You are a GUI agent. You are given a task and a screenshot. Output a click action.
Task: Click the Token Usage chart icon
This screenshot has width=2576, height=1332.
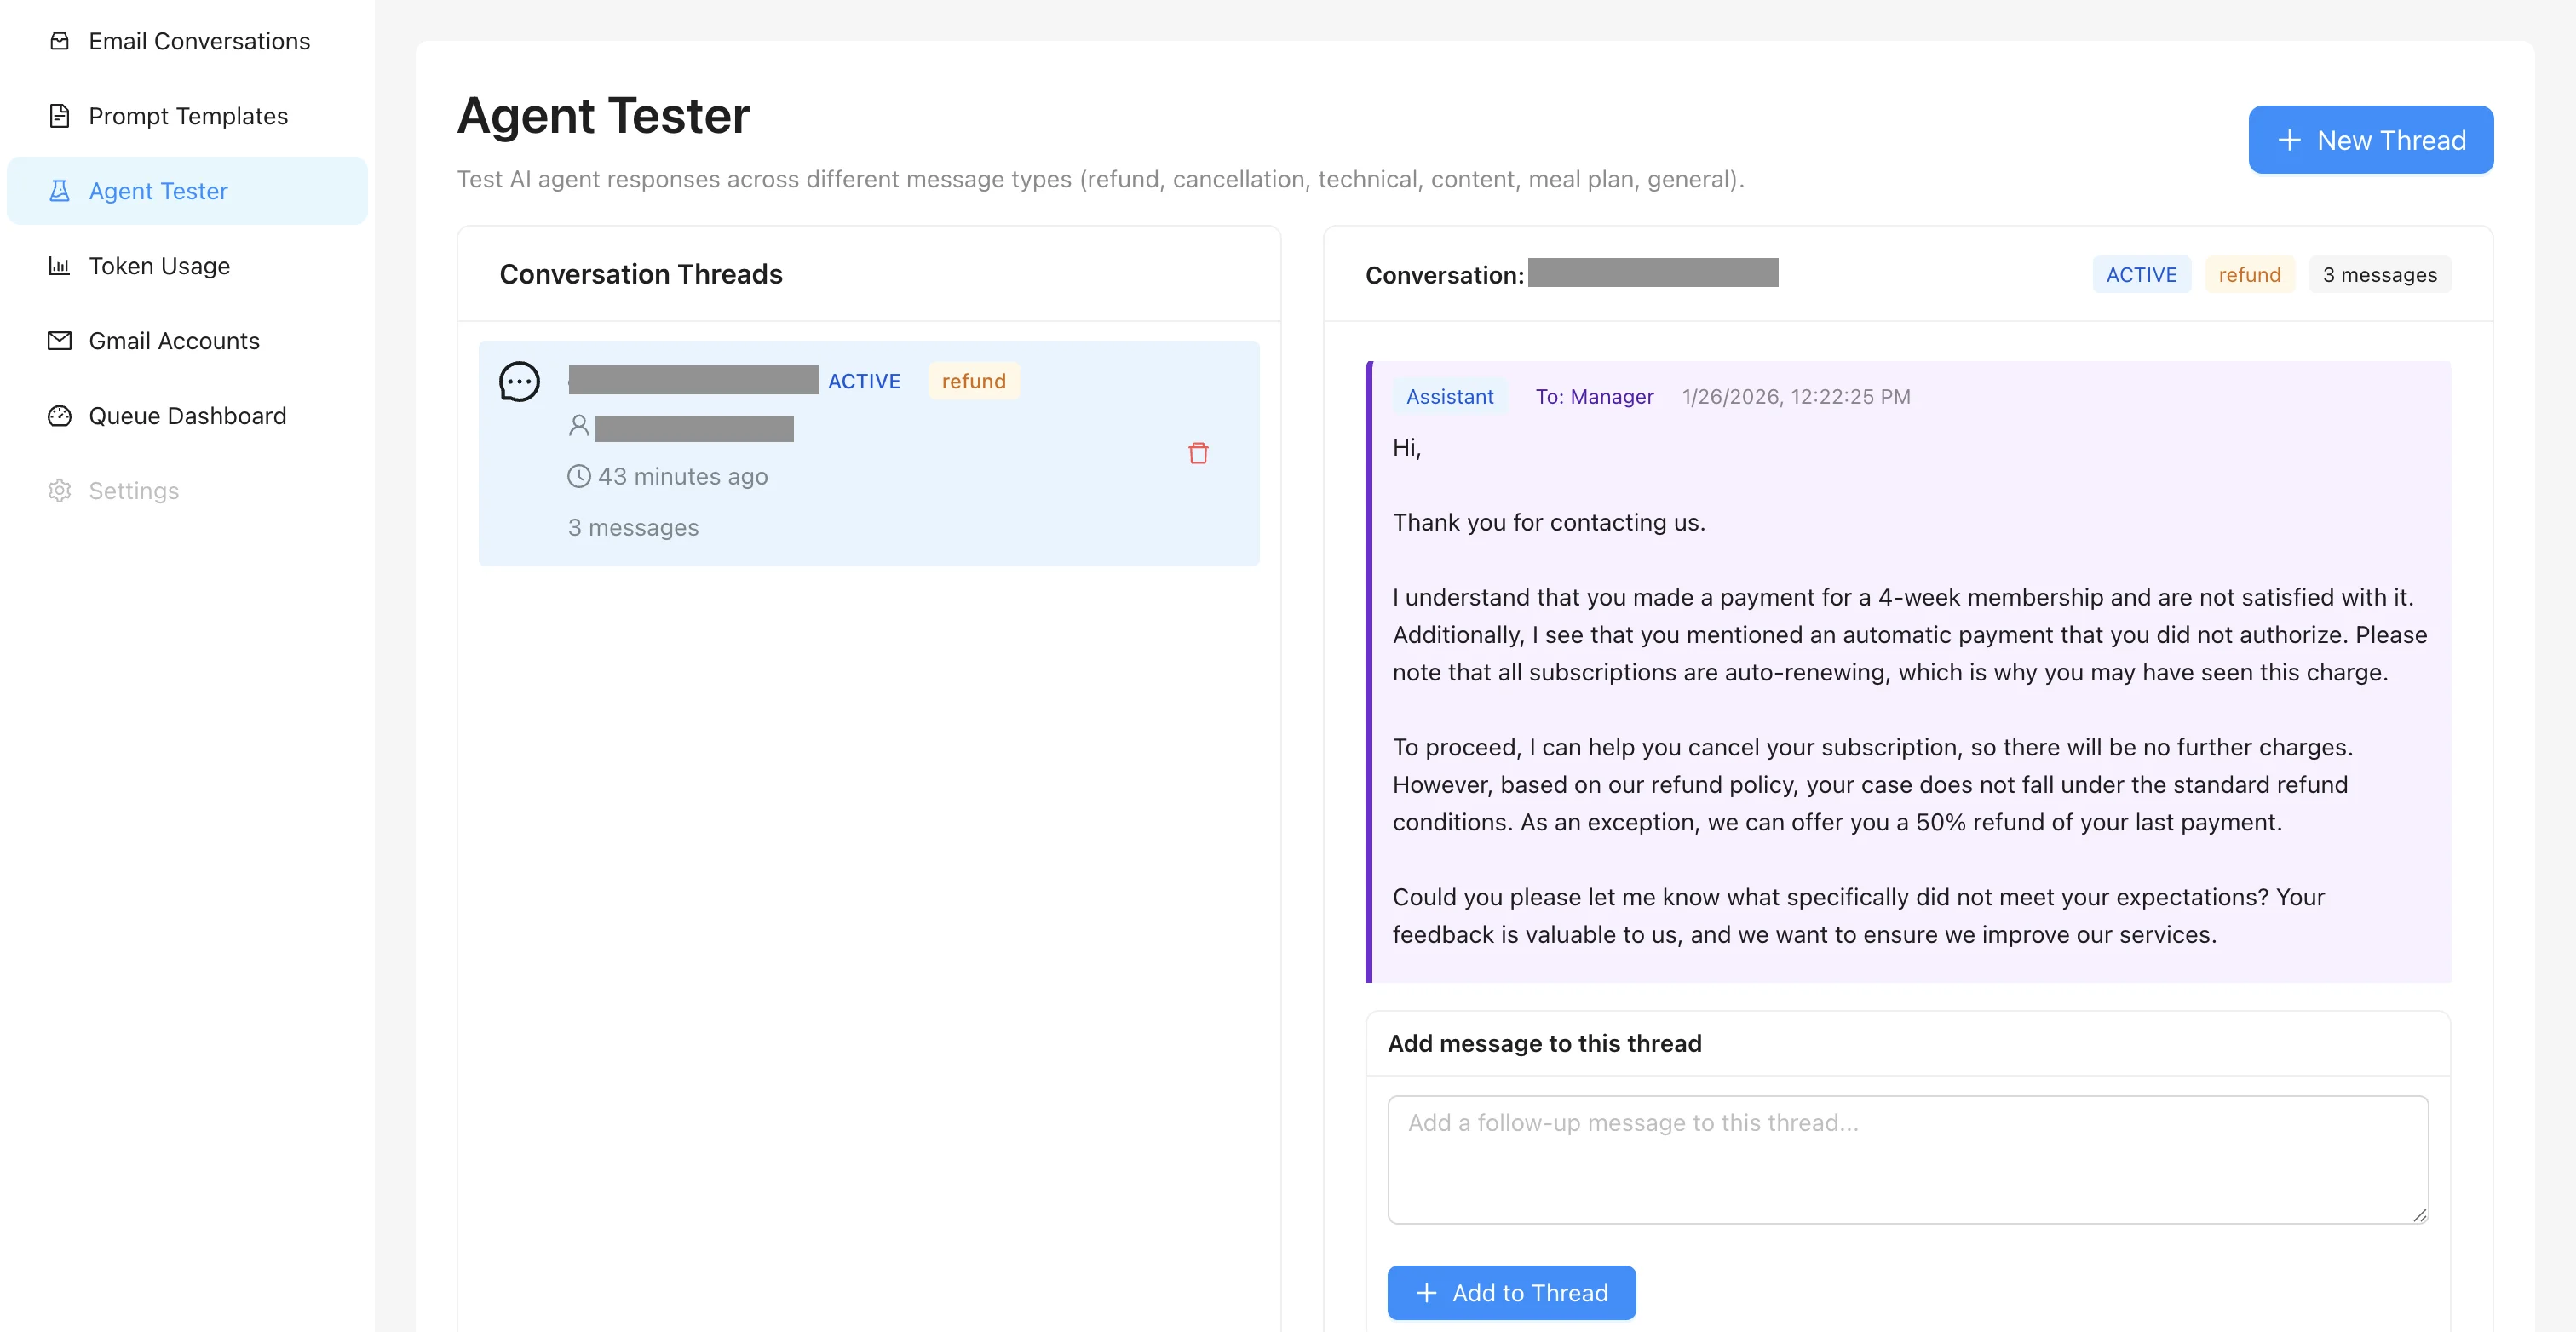59,266
